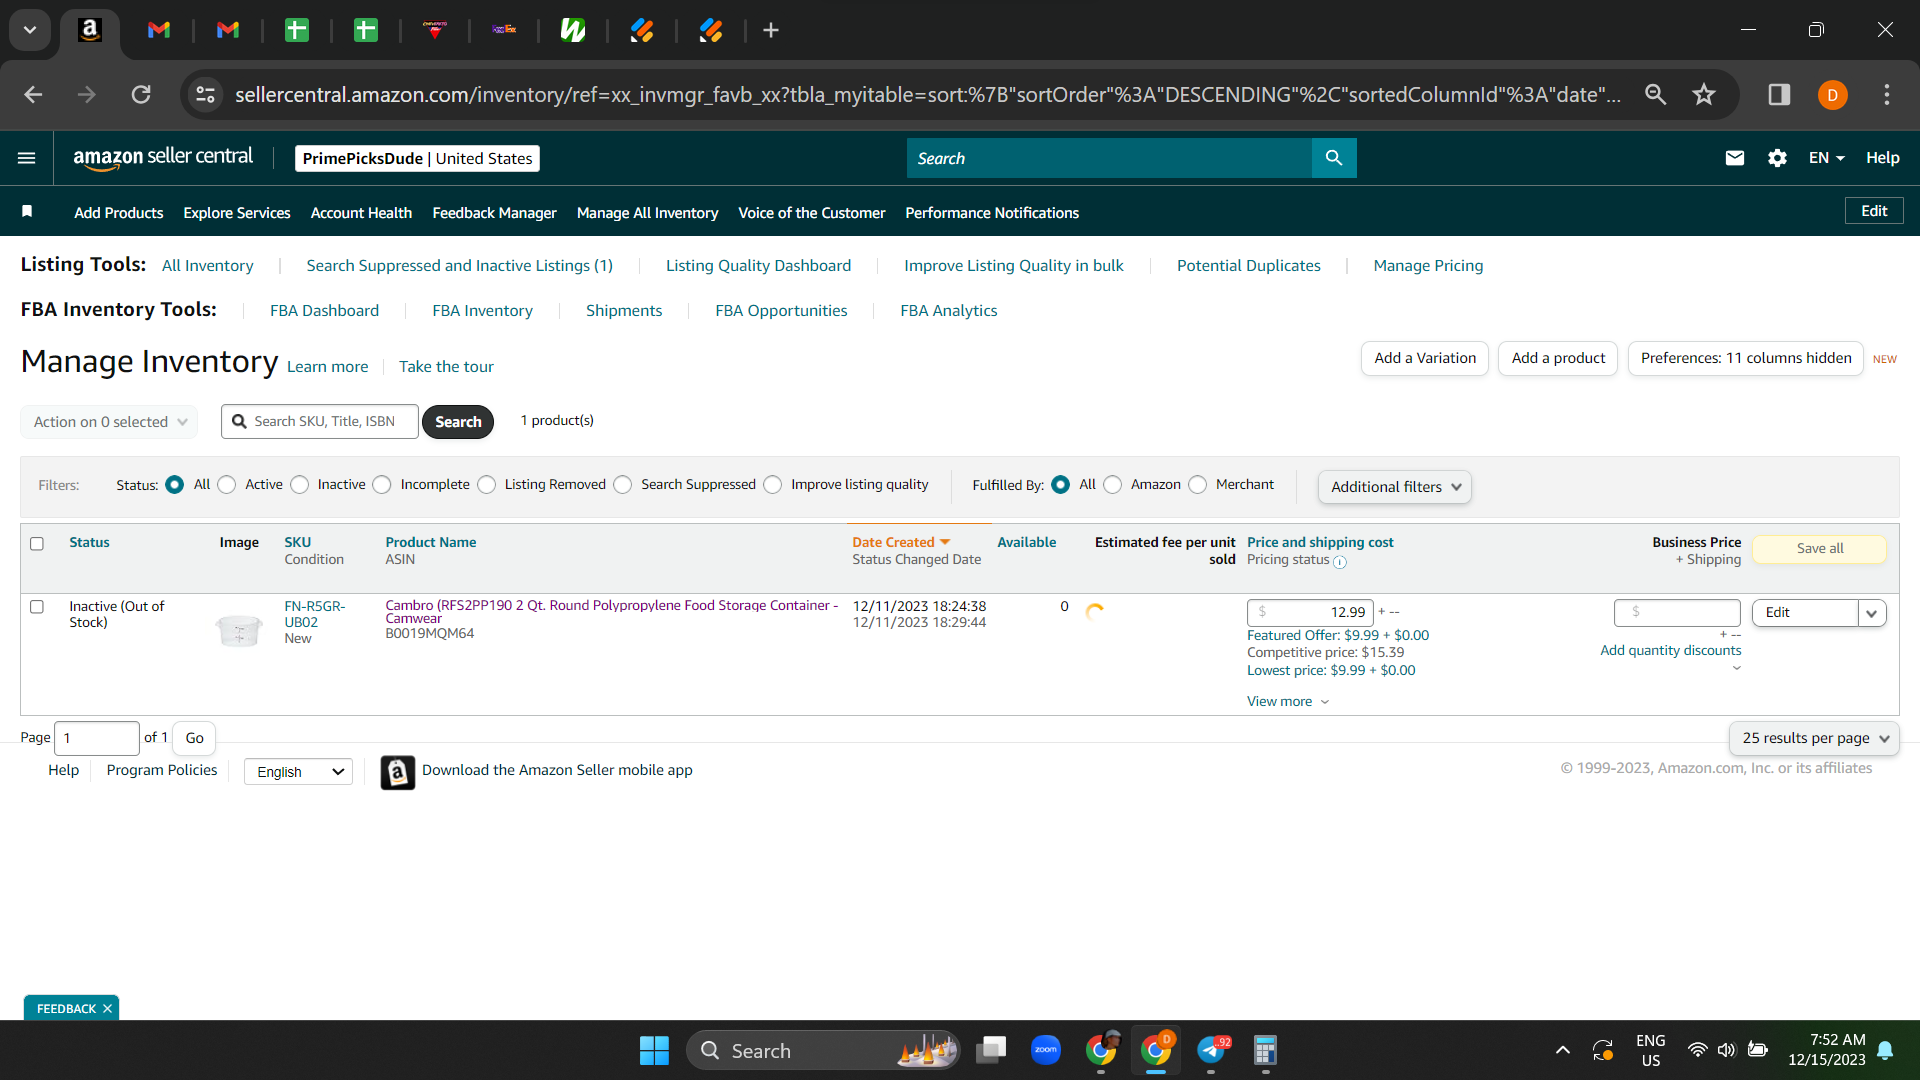The image size is (1920, 1080).
Task: Open the settings gear icon
Action: 1777,158
